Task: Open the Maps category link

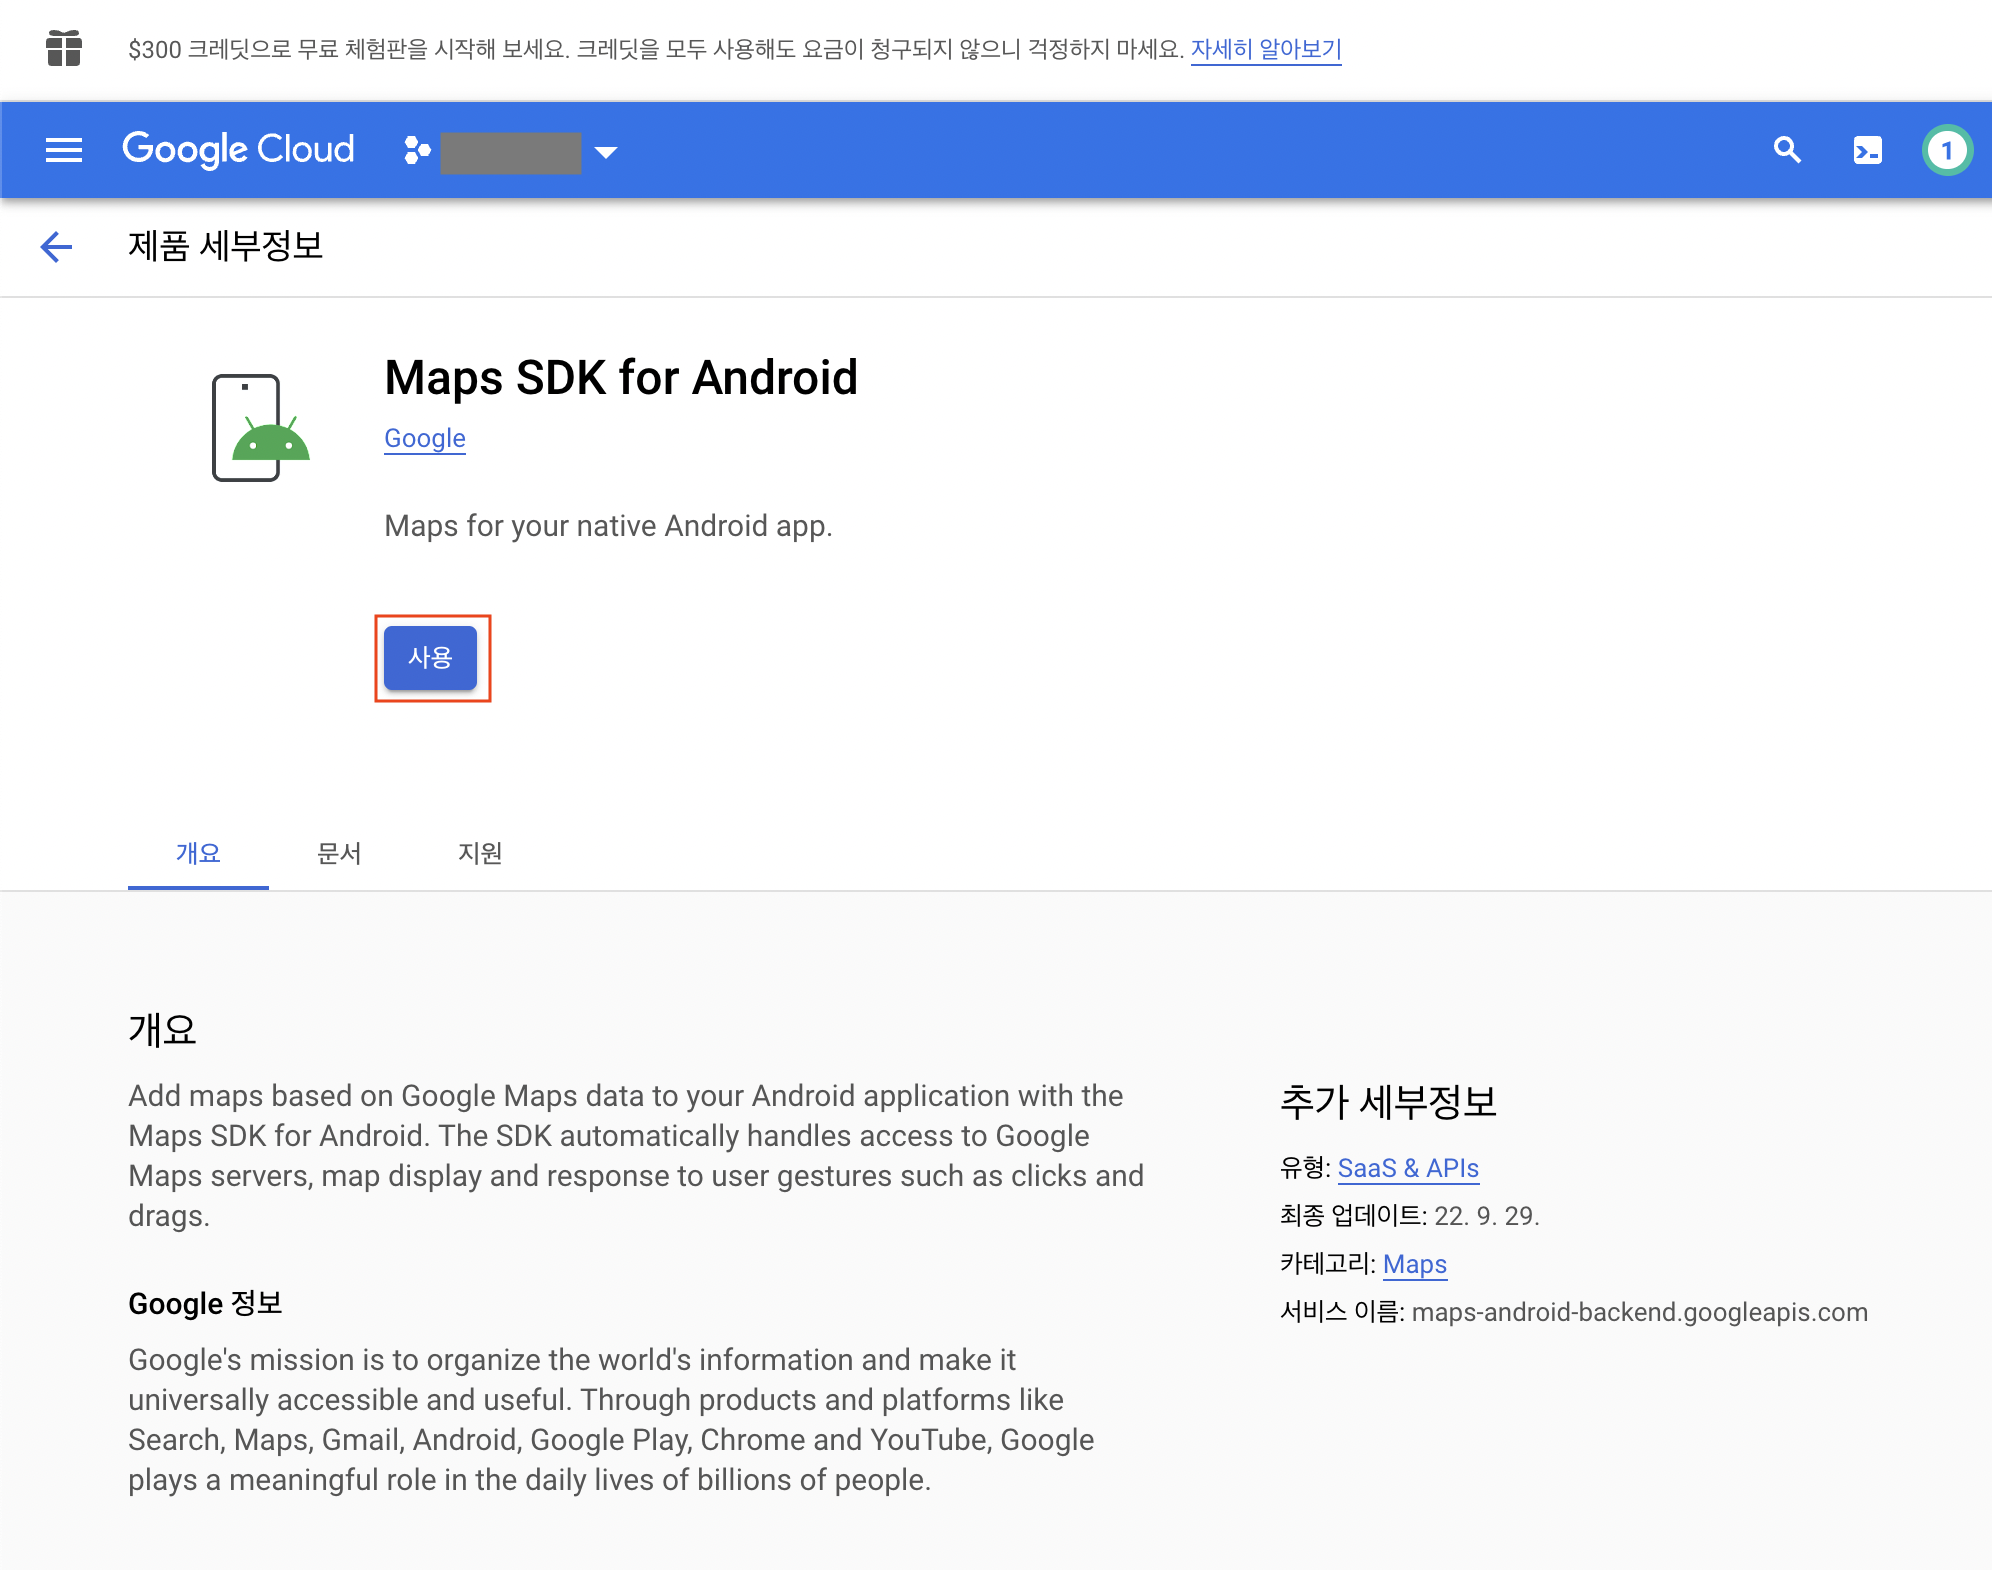Action: tap(1414, 1264)
